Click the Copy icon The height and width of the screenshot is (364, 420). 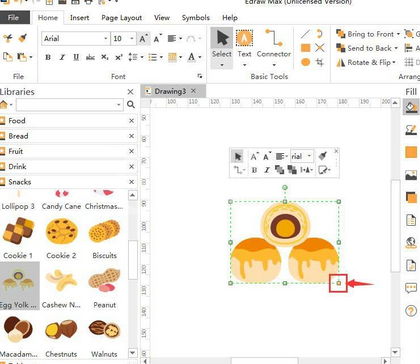7,57
